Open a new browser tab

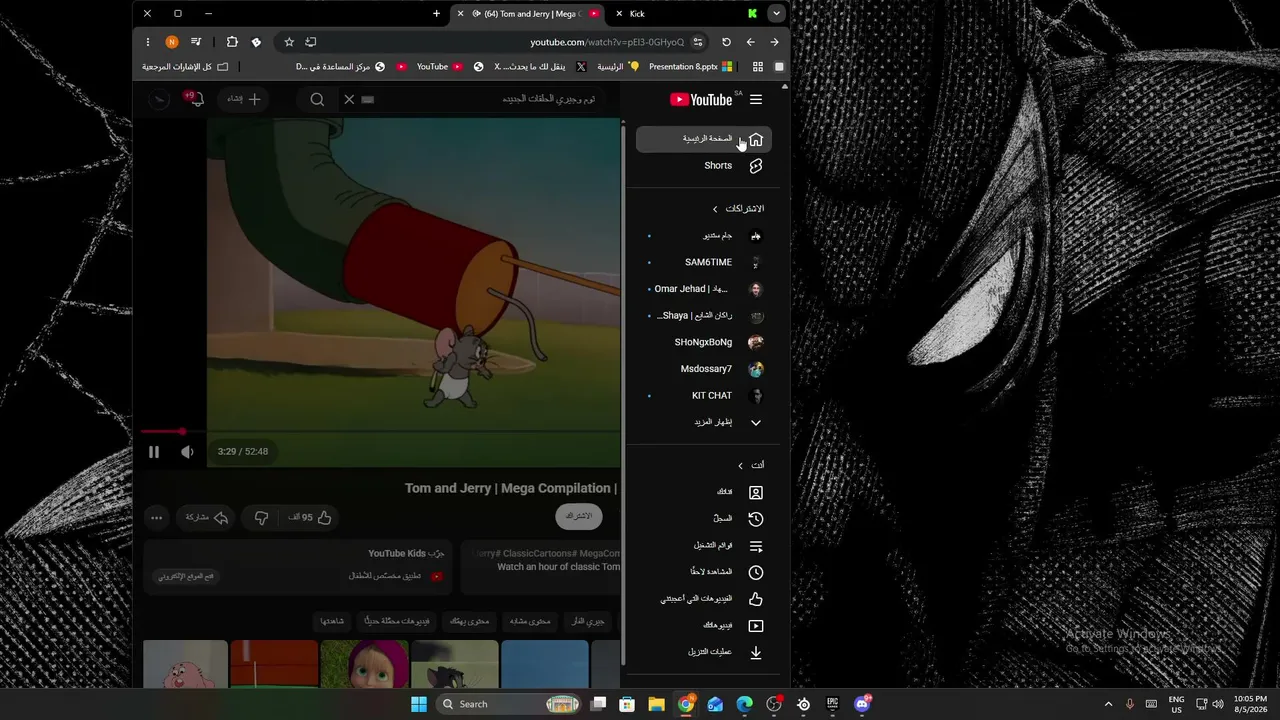436,14
